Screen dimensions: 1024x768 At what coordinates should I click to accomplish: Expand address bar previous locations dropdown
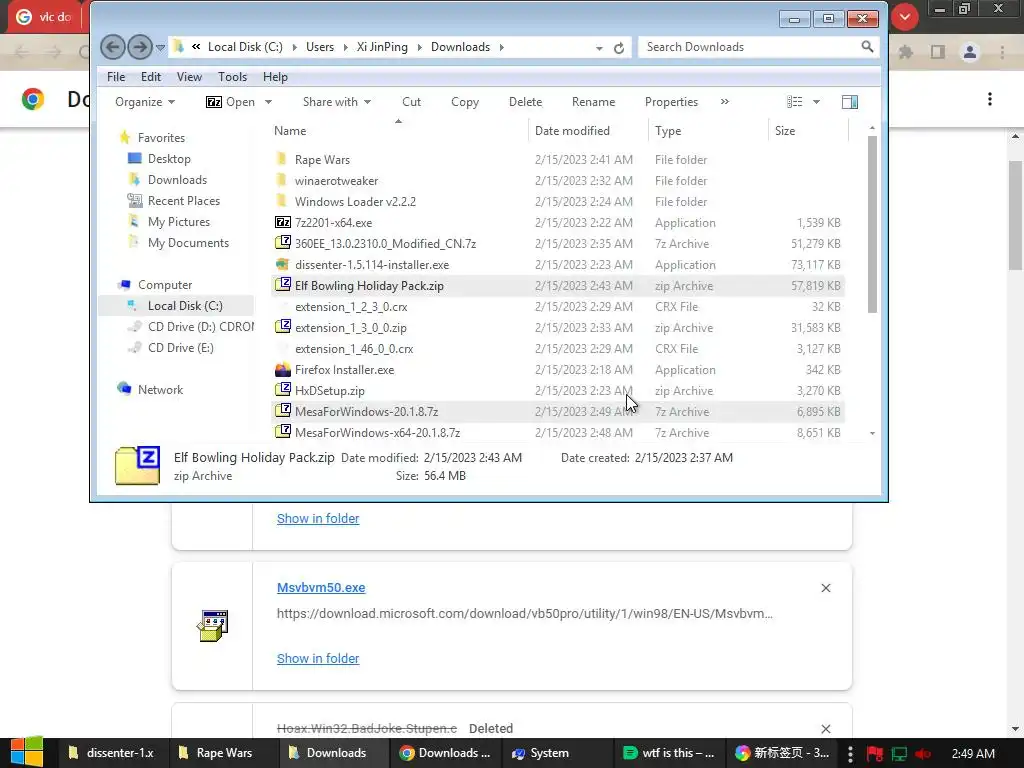(x=599, y=48)
